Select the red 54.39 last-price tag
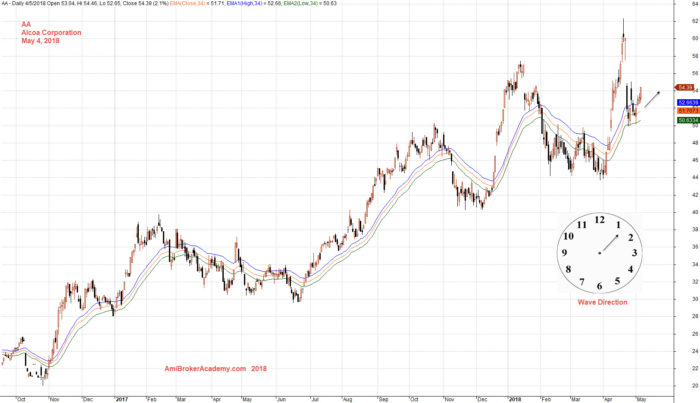The image size is (700, 403). click(685, 87)
